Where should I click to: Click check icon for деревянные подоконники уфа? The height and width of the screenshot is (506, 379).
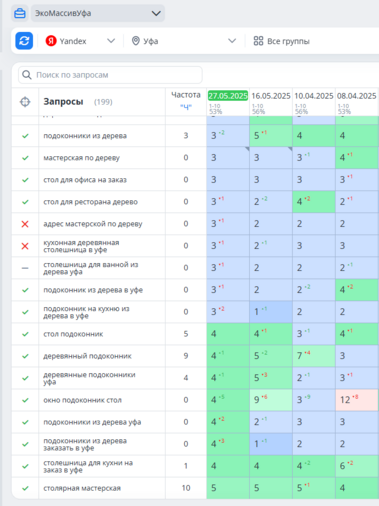[x=25, y=378]
